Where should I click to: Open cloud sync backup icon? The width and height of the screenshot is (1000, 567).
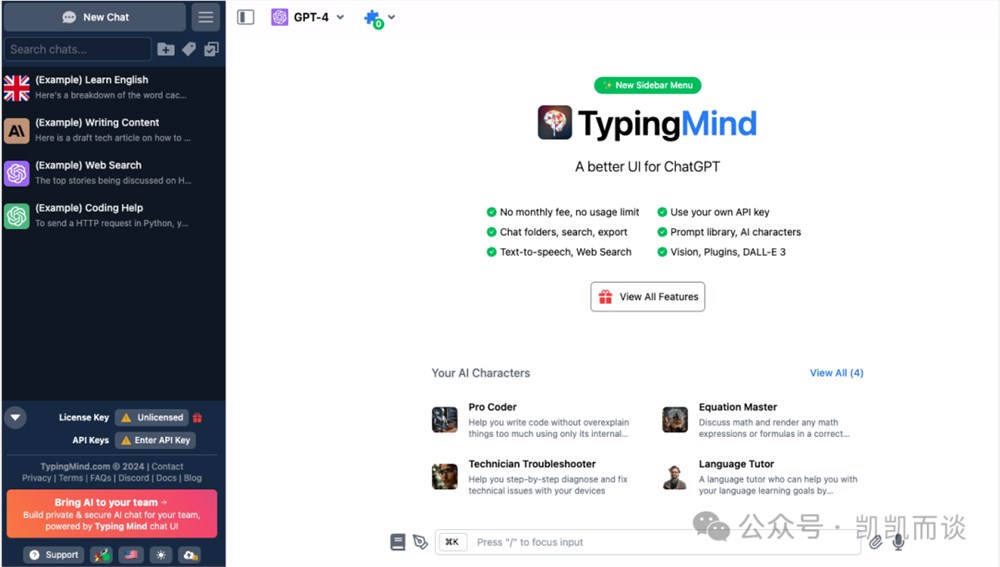coord(190,555)
